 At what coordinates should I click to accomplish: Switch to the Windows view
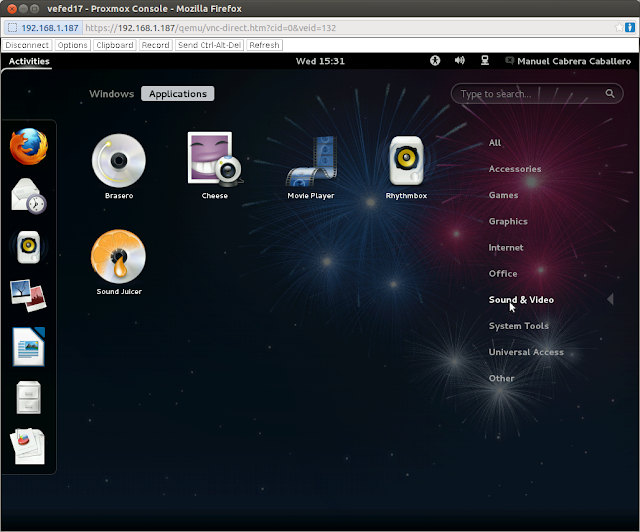(x=111, y=93)
